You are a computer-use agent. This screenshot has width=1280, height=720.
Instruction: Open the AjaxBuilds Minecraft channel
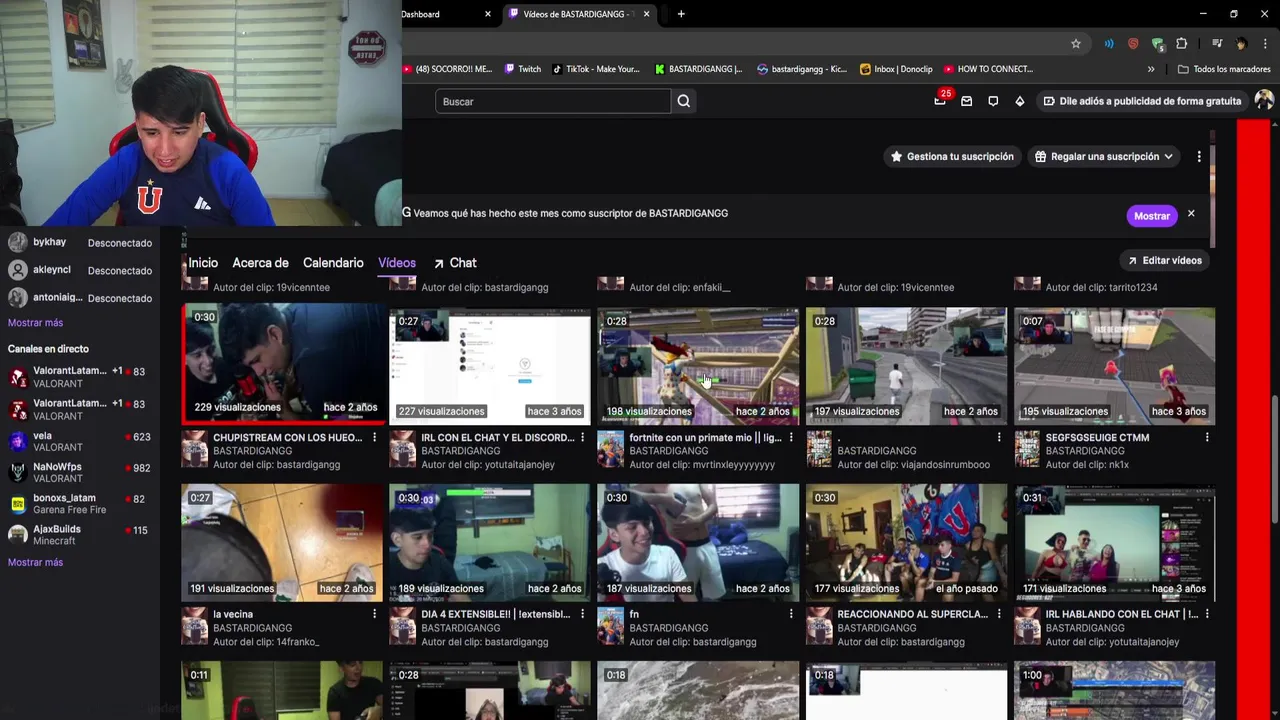point(80,535)
